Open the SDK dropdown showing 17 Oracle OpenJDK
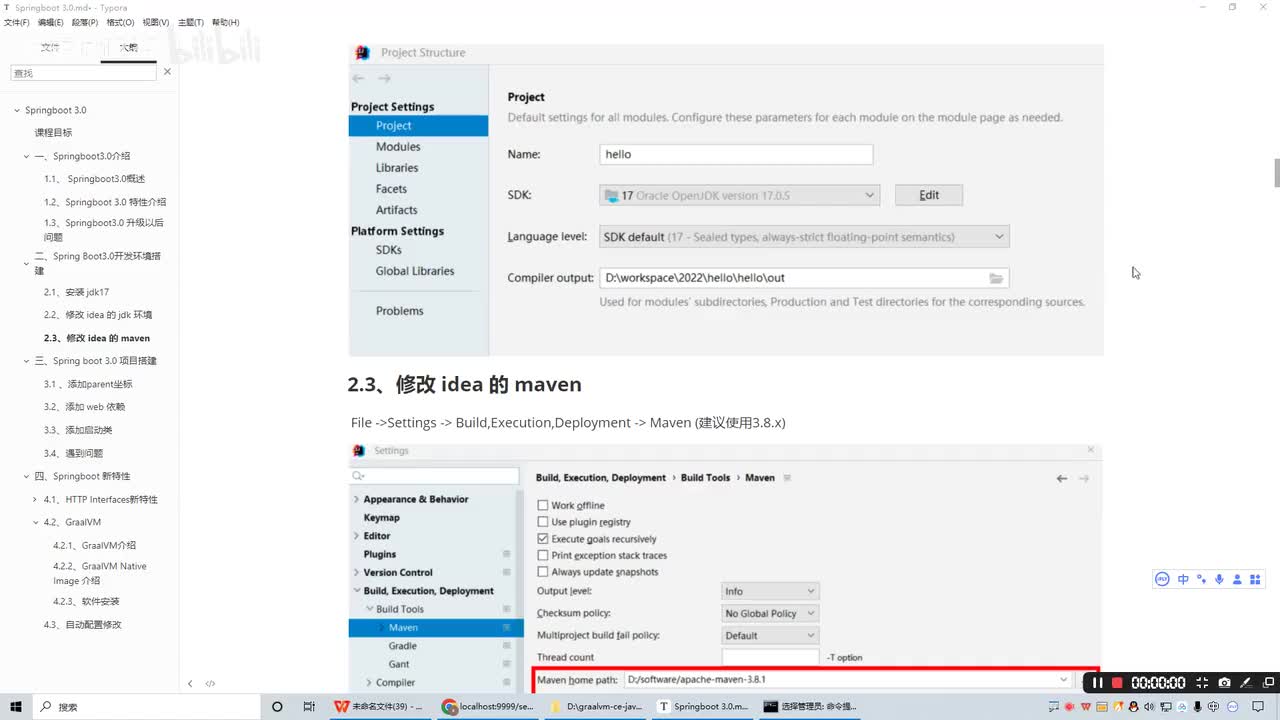This screenshot has width=1280, height=720. tap(740, 195)
